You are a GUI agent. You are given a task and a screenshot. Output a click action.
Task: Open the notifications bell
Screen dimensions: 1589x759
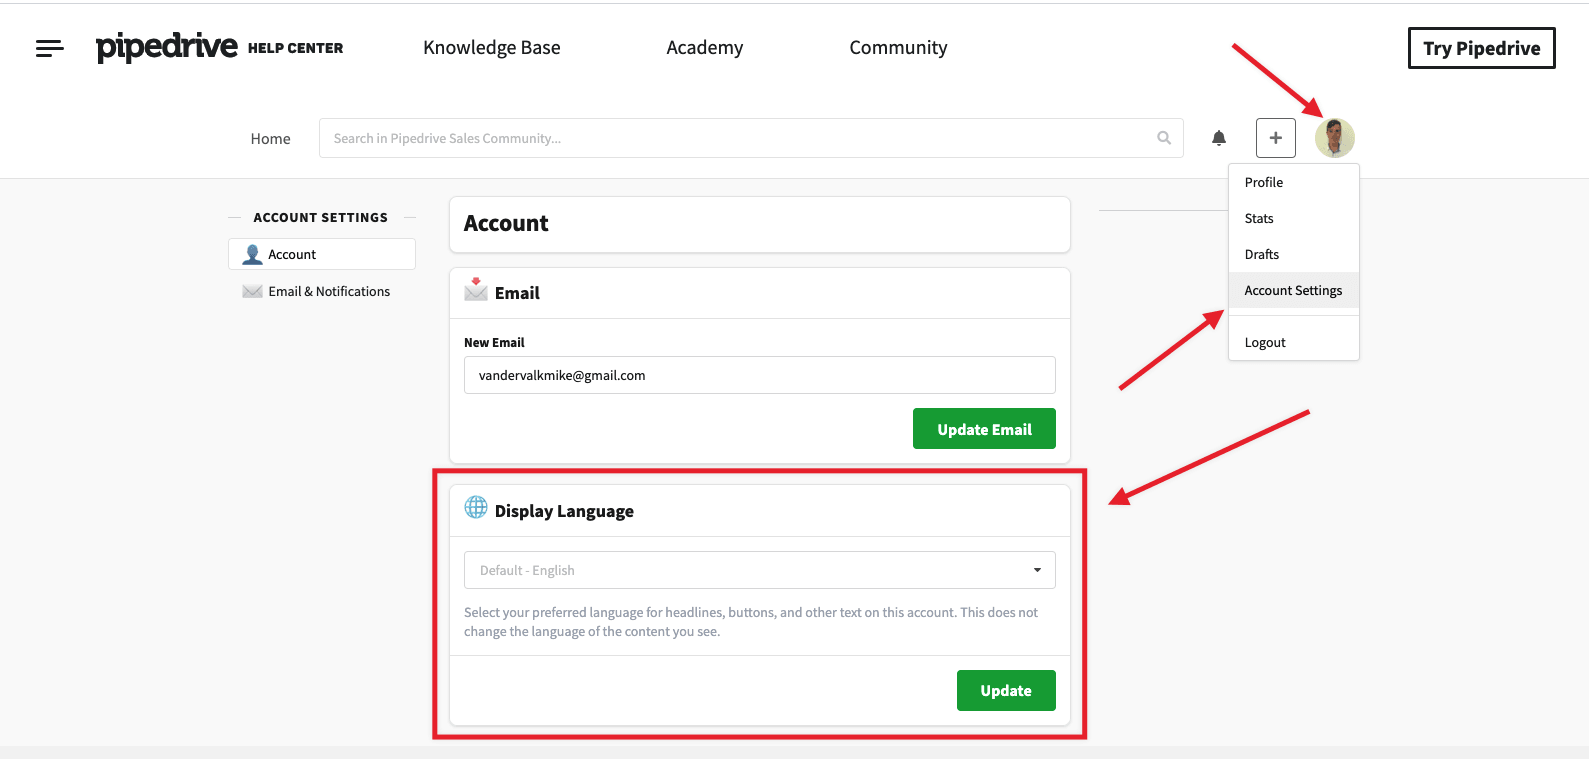1219,138
